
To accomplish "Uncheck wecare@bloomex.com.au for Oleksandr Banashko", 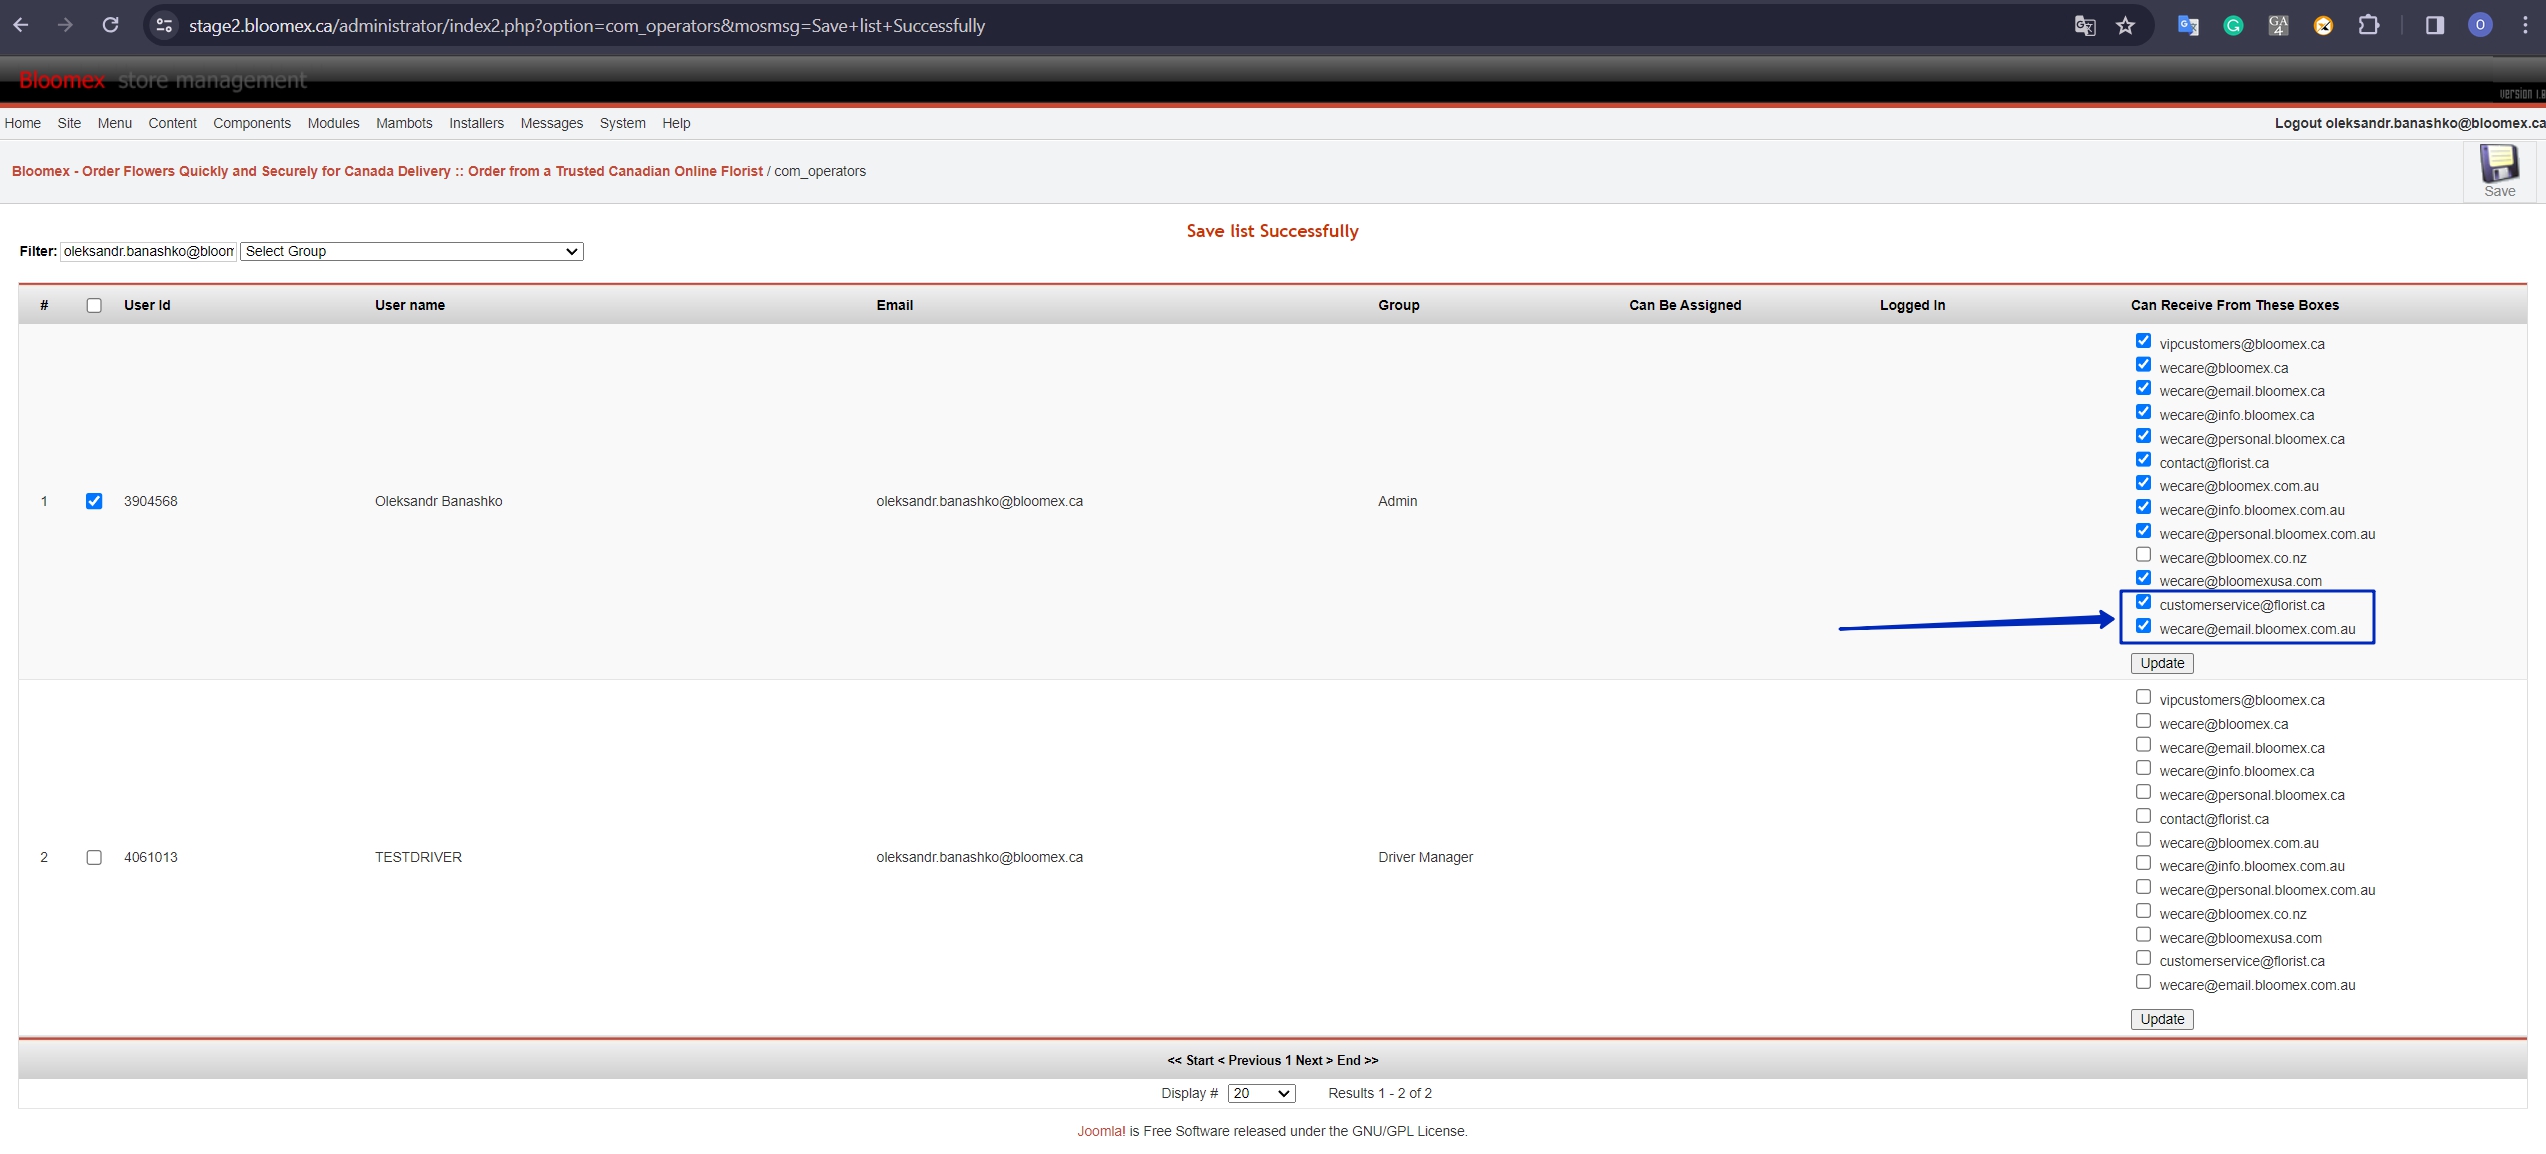I will pos(2143,483).
